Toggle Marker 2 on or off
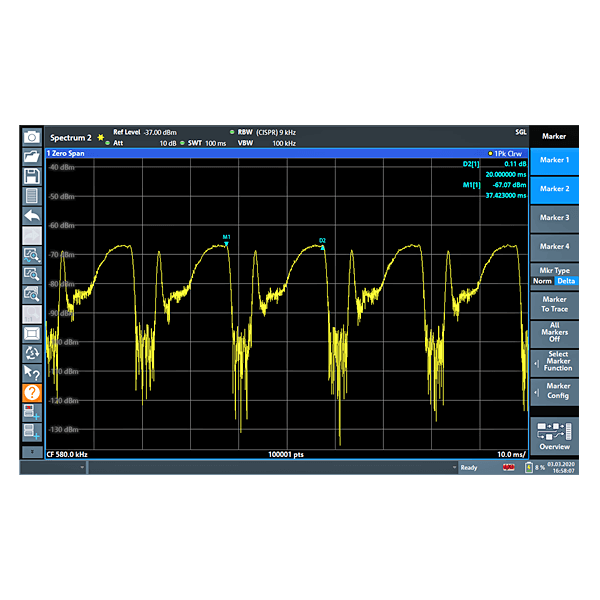The width and height of the screenshot is (600, 600). tap(554, 188)
